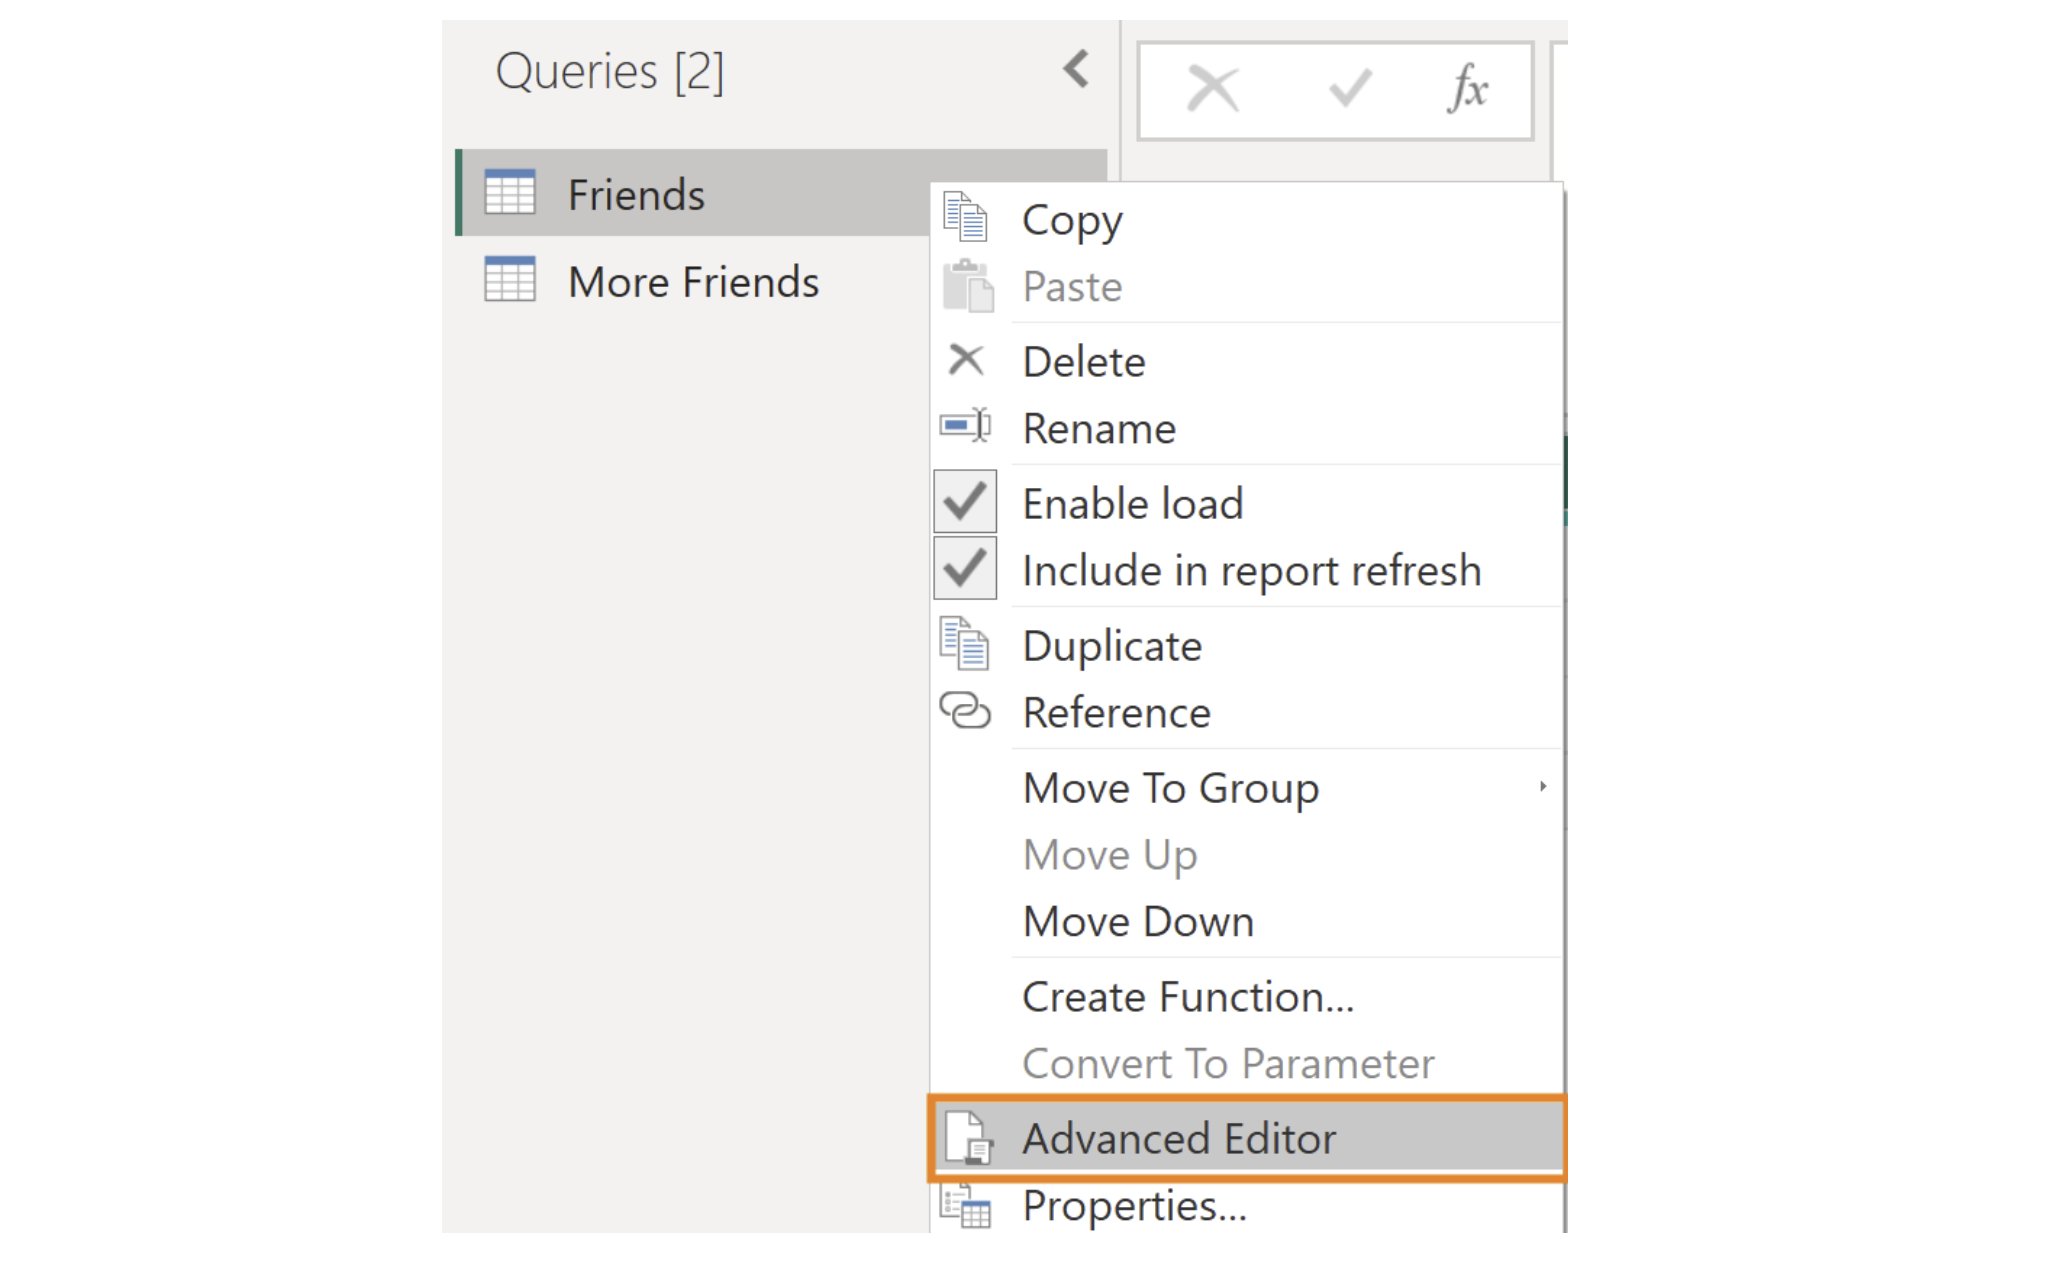2057x1277 pixels.
Task: Open the Advanced Editor menu item
Action: pos(1178,1139)
